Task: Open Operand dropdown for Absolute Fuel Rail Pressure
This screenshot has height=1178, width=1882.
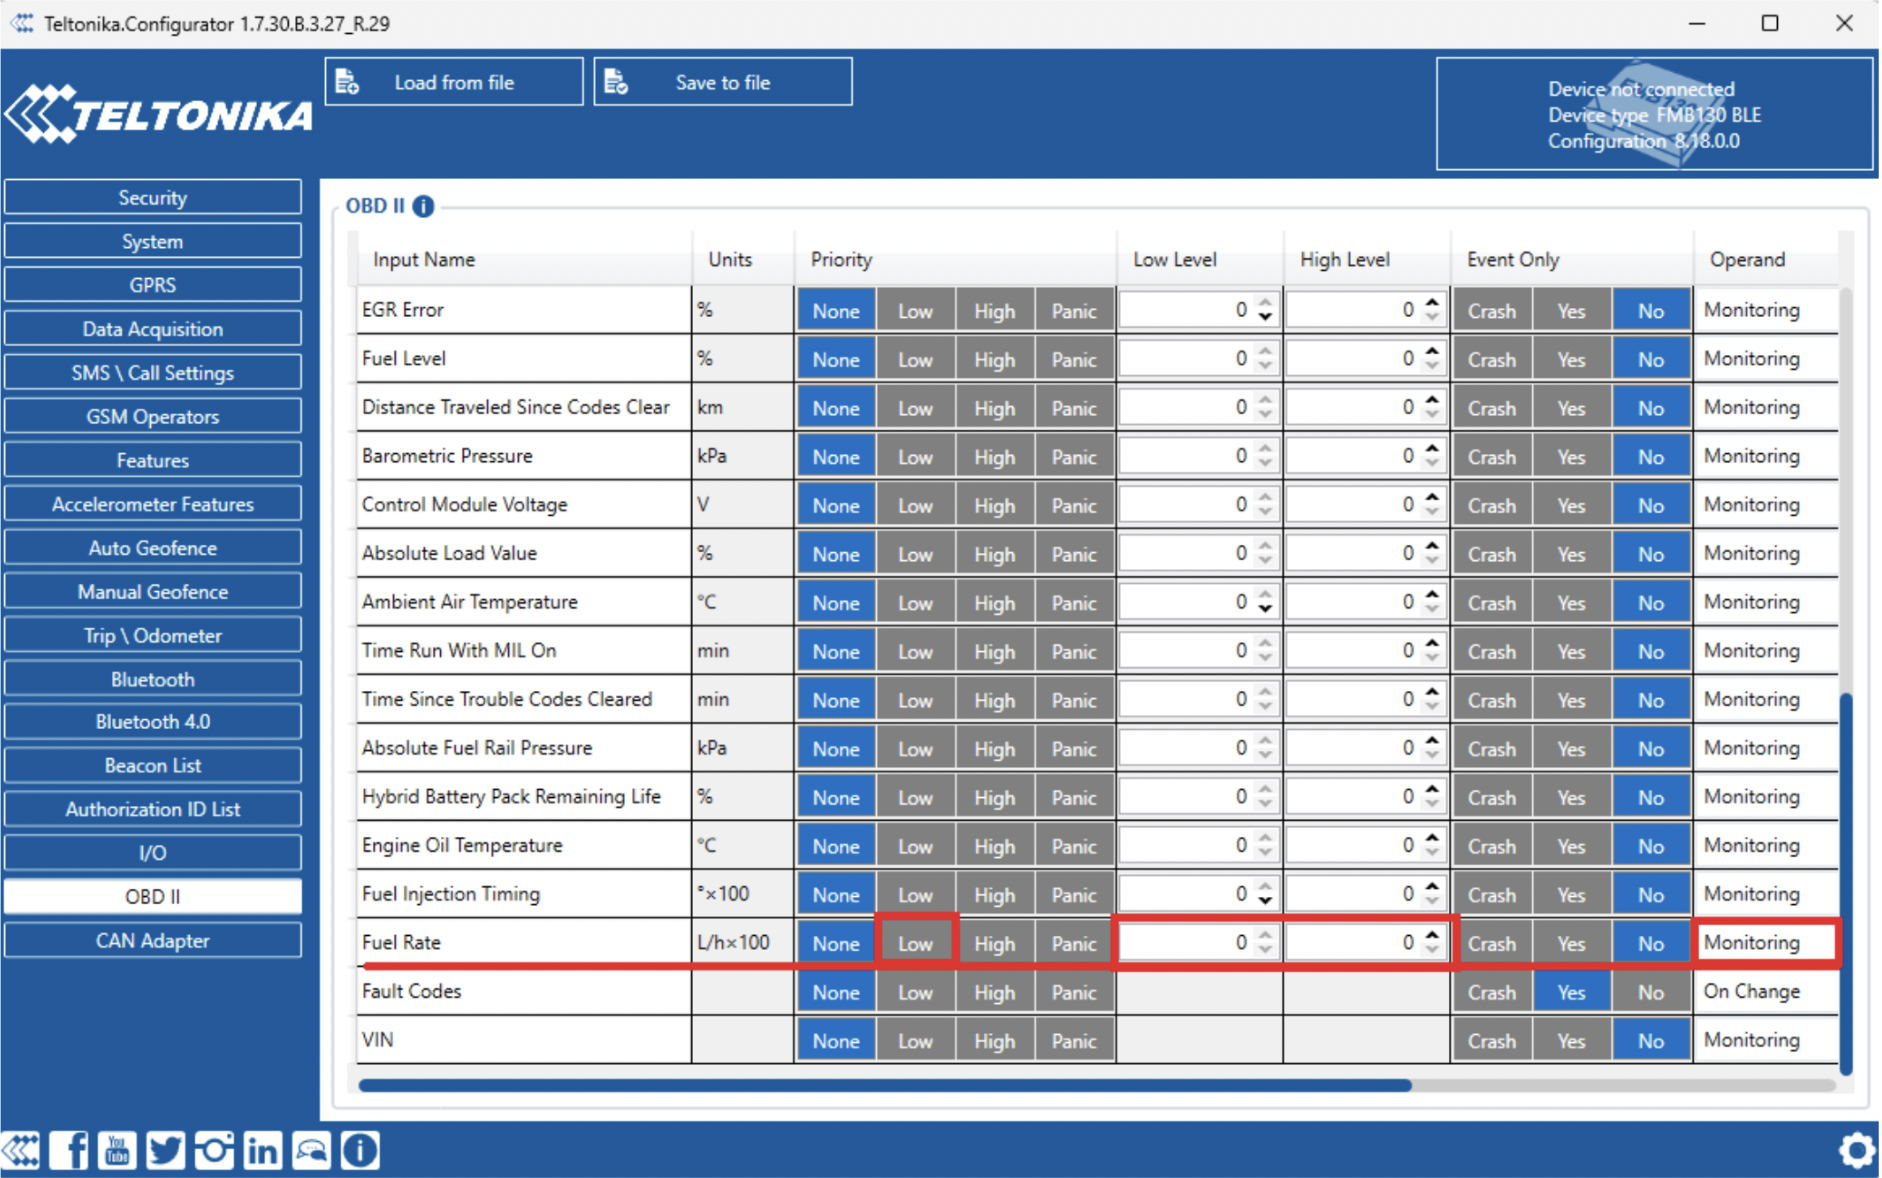Action: (1766, 748)
